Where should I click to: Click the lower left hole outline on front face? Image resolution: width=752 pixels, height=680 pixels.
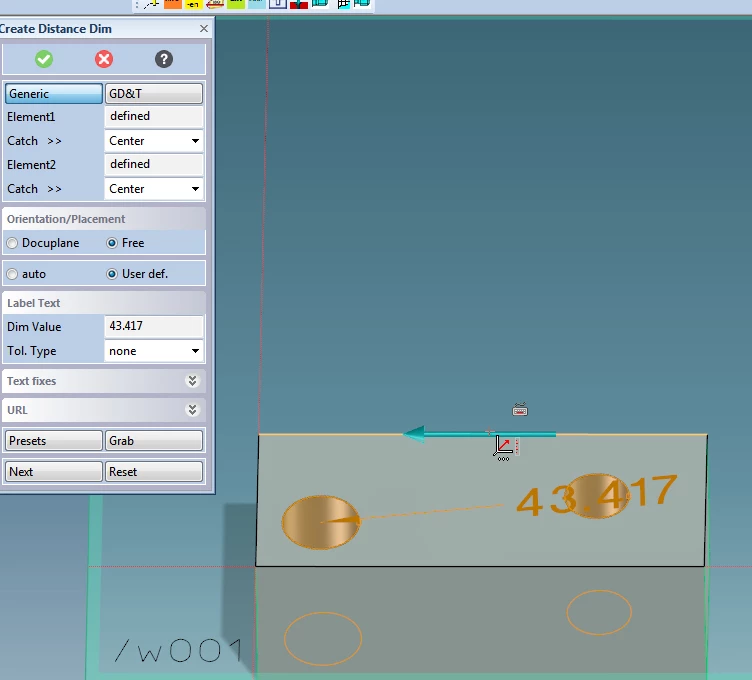[323, 639]
